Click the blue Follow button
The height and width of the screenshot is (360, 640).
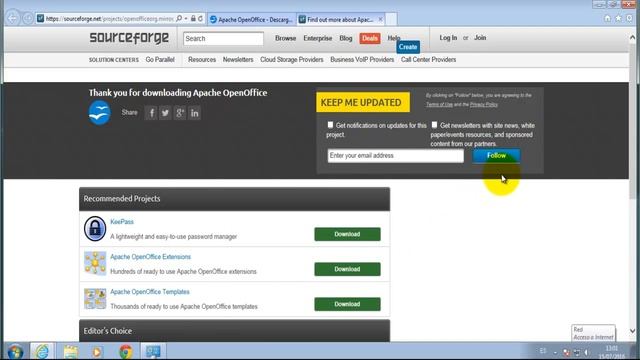496,156
